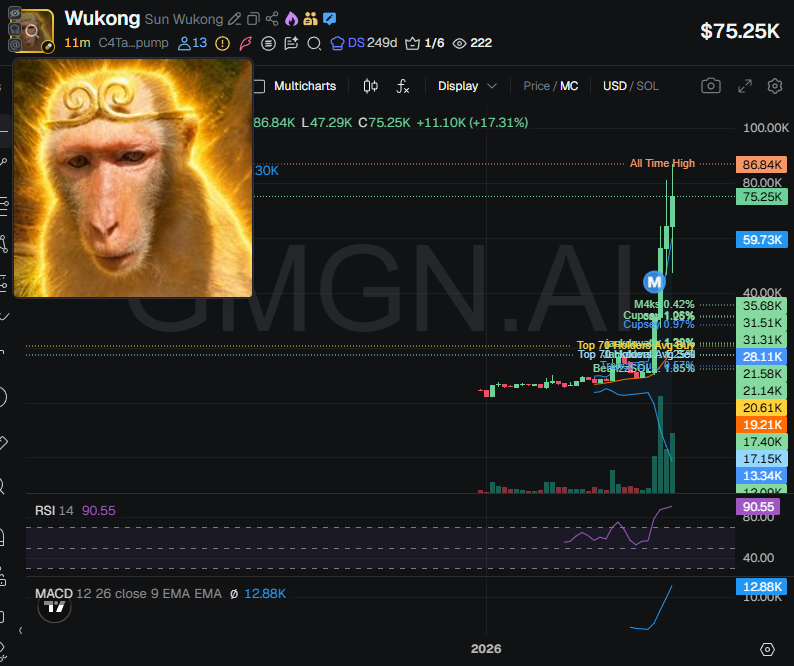Click the orange 19.21K axis label
Screen dimensions: 794x666
pos(762,424)
